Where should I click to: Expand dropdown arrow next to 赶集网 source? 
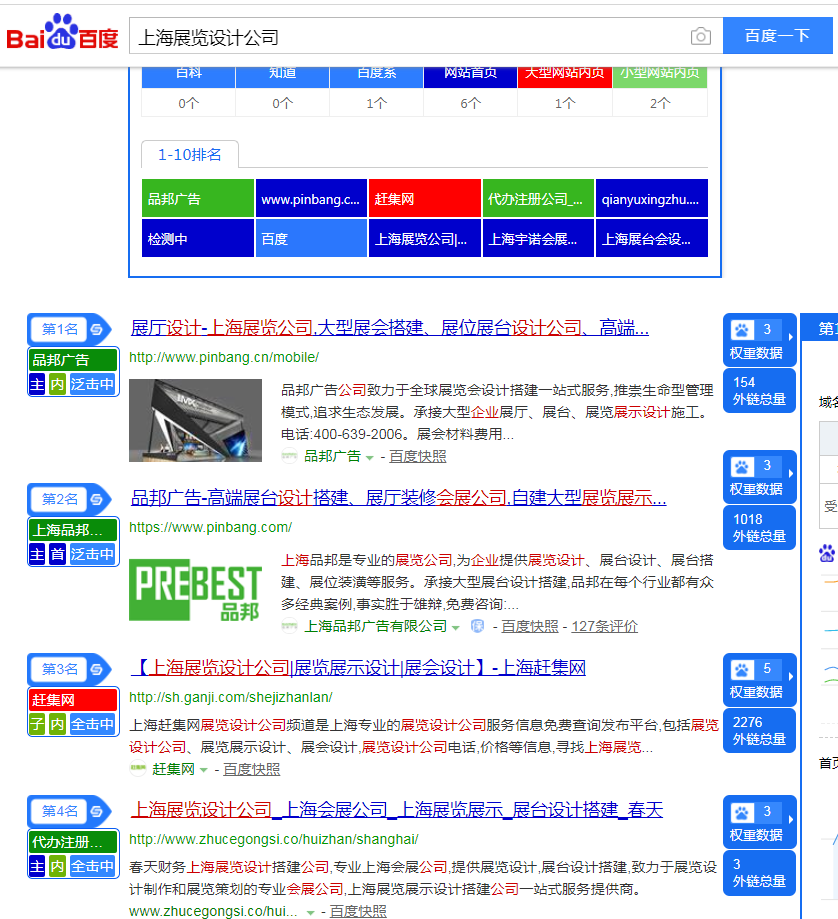[x=203, y=770]
